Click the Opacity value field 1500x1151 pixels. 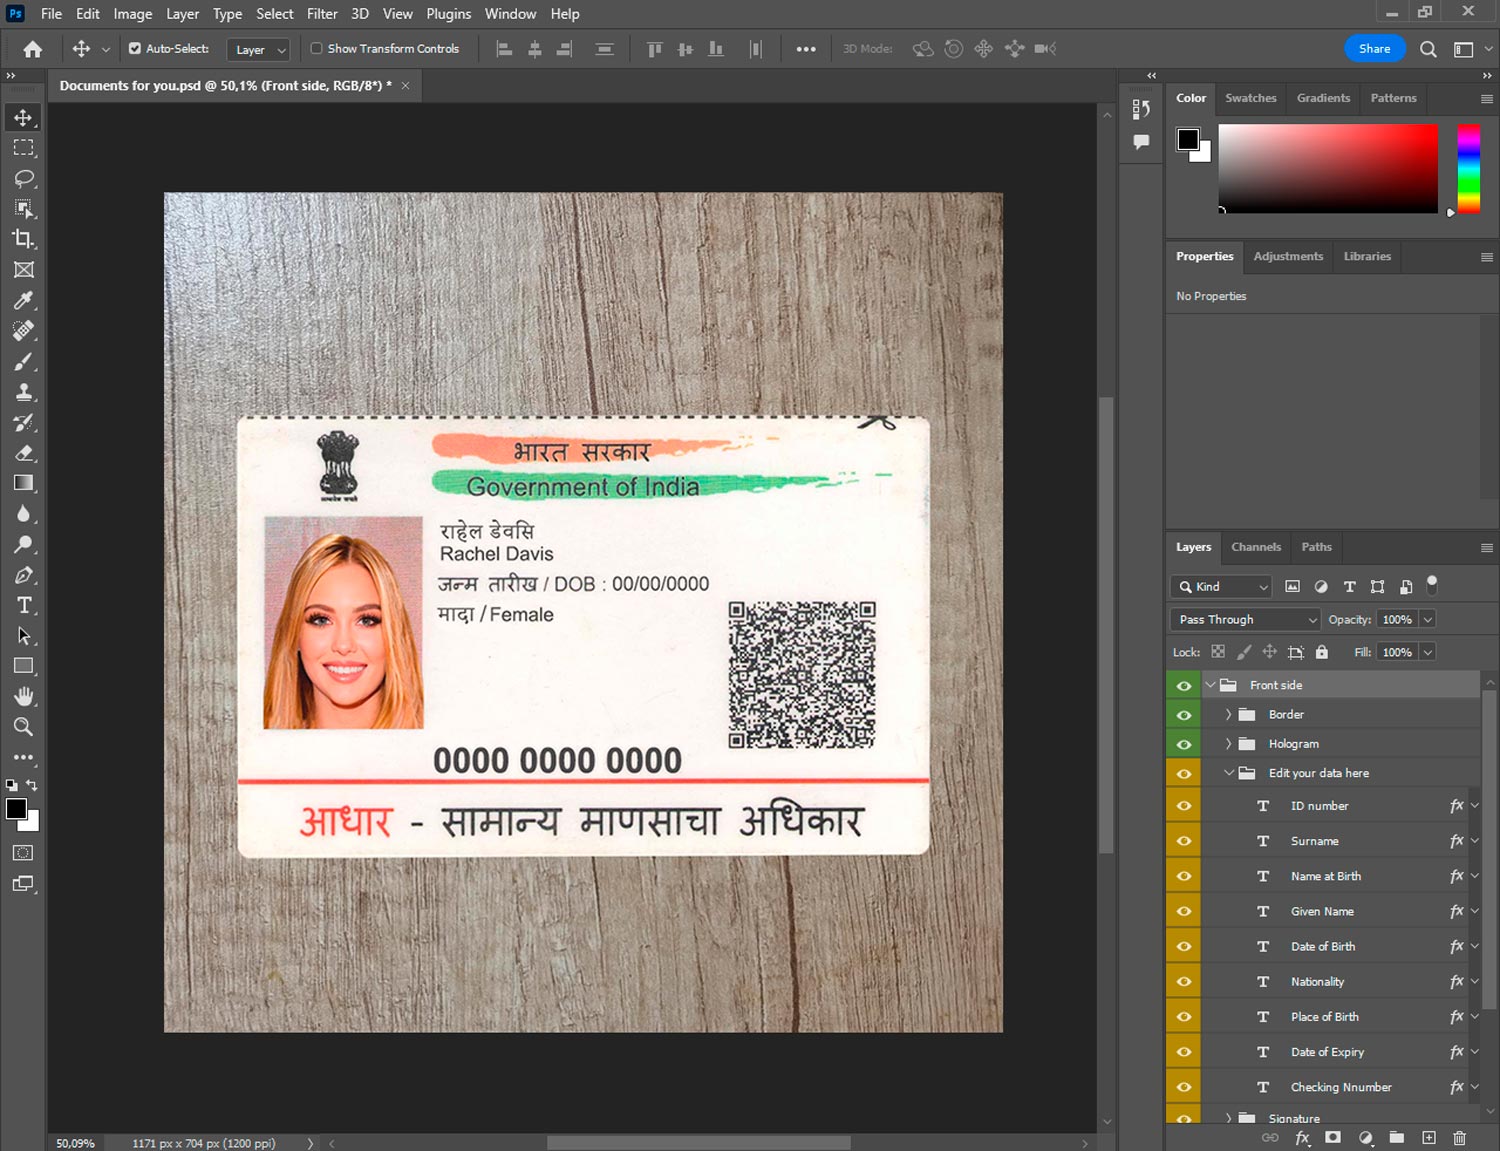(1396, 620)
